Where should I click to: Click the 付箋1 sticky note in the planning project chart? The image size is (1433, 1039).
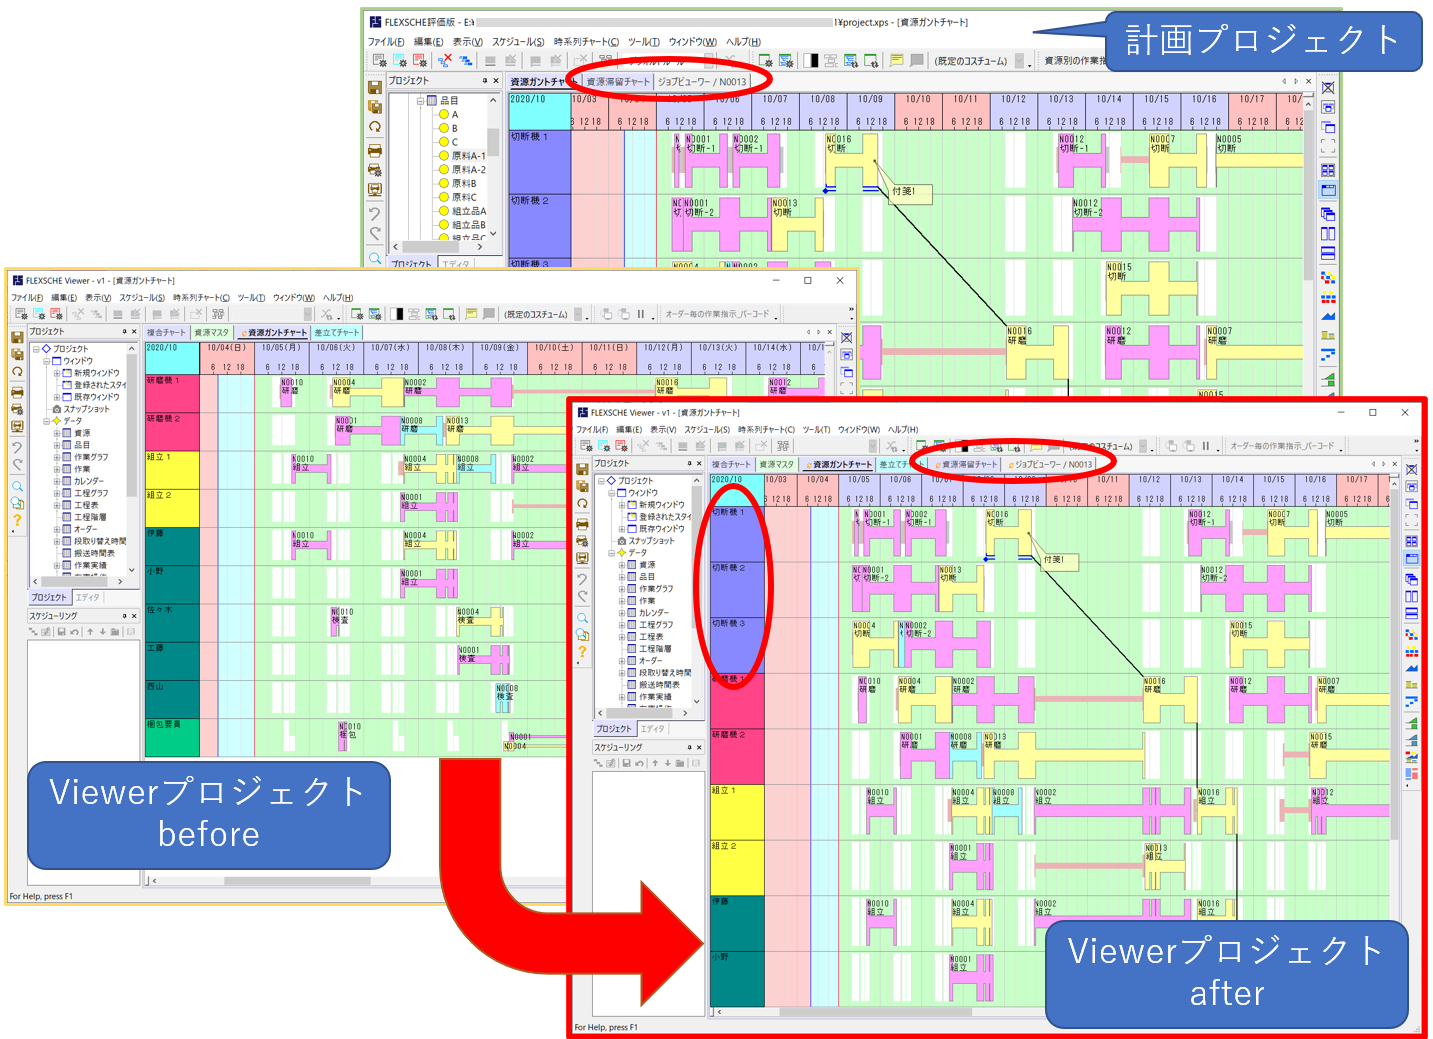904,191
